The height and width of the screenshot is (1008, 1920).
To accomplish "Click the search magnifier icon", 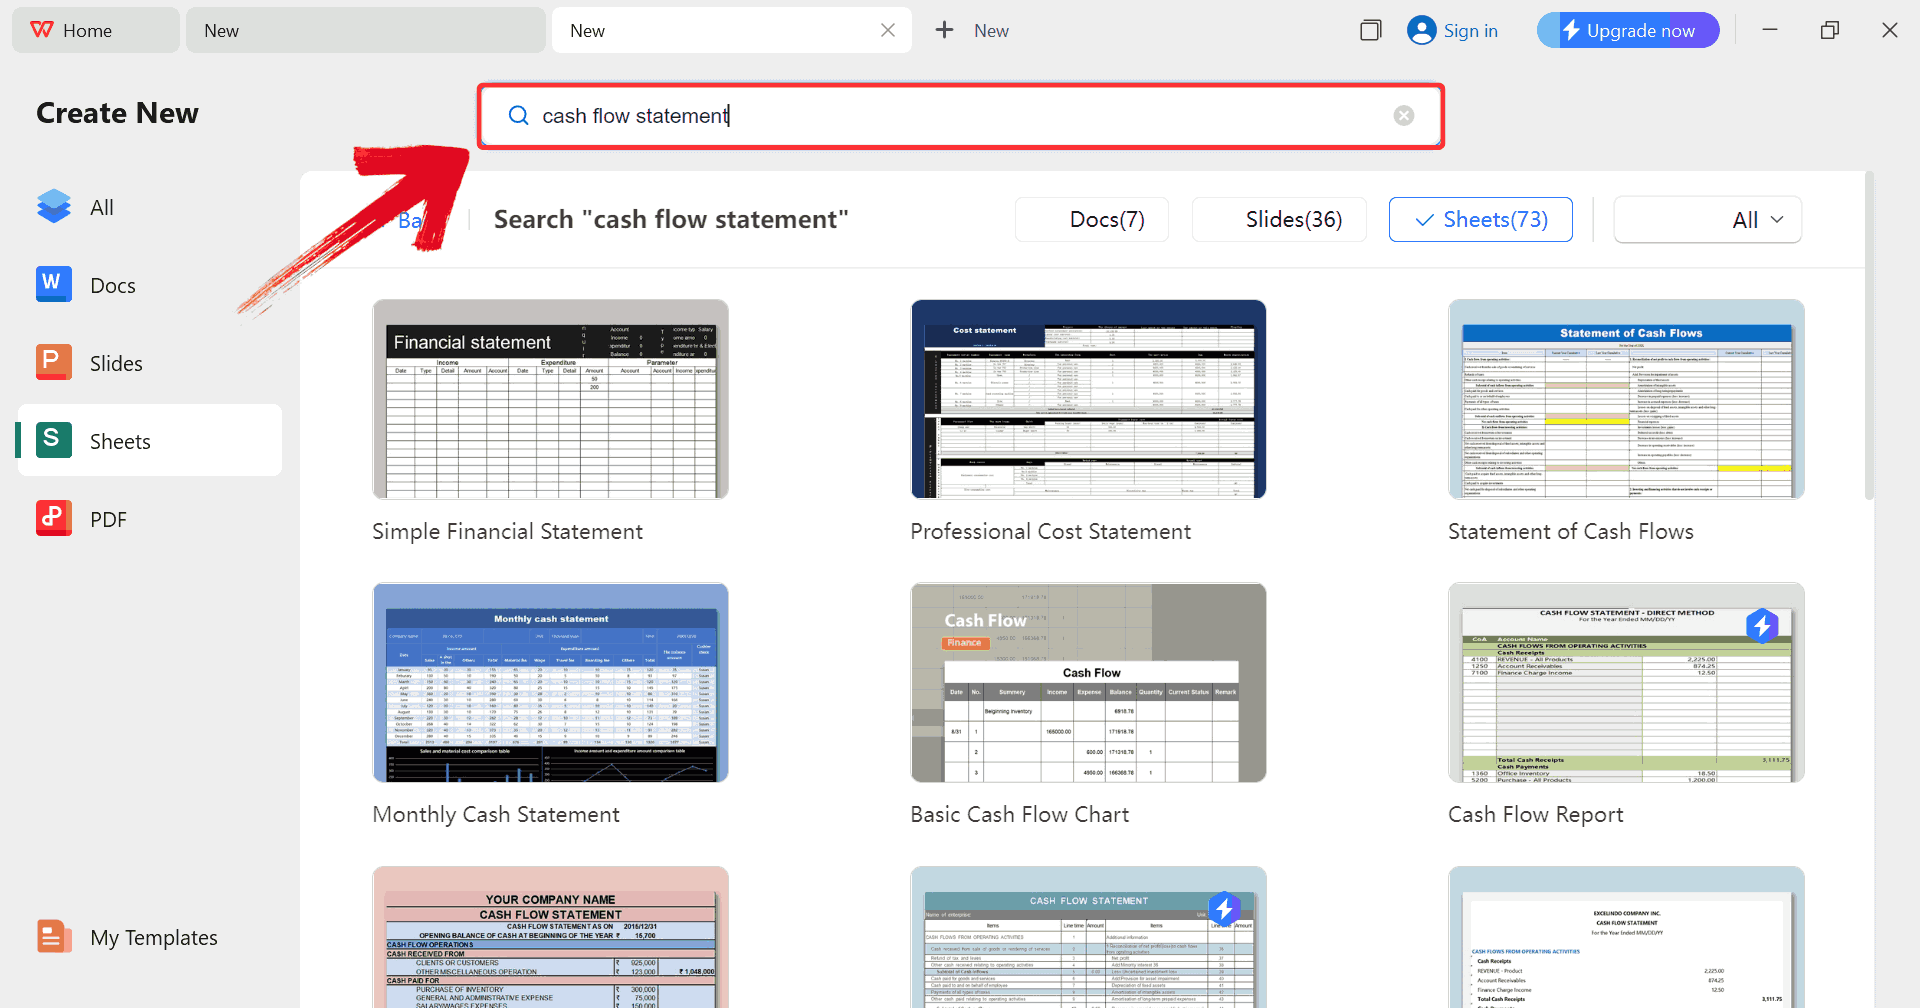I will coord(518,115).
